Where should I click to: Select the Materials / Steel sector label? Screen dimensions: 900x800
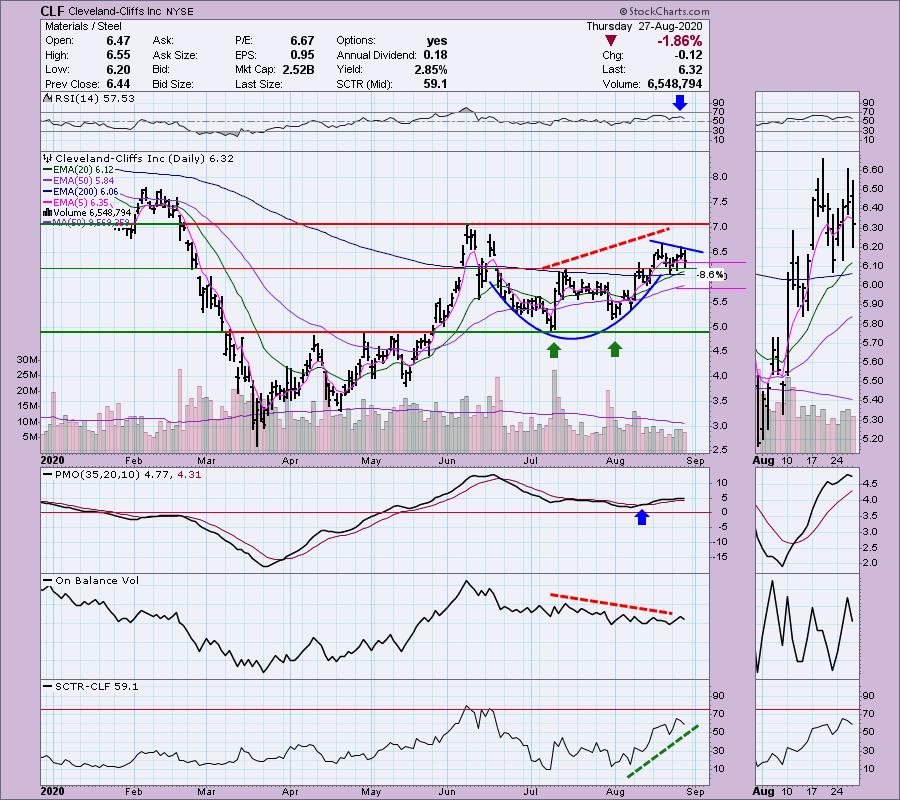[x=83, y=26]
